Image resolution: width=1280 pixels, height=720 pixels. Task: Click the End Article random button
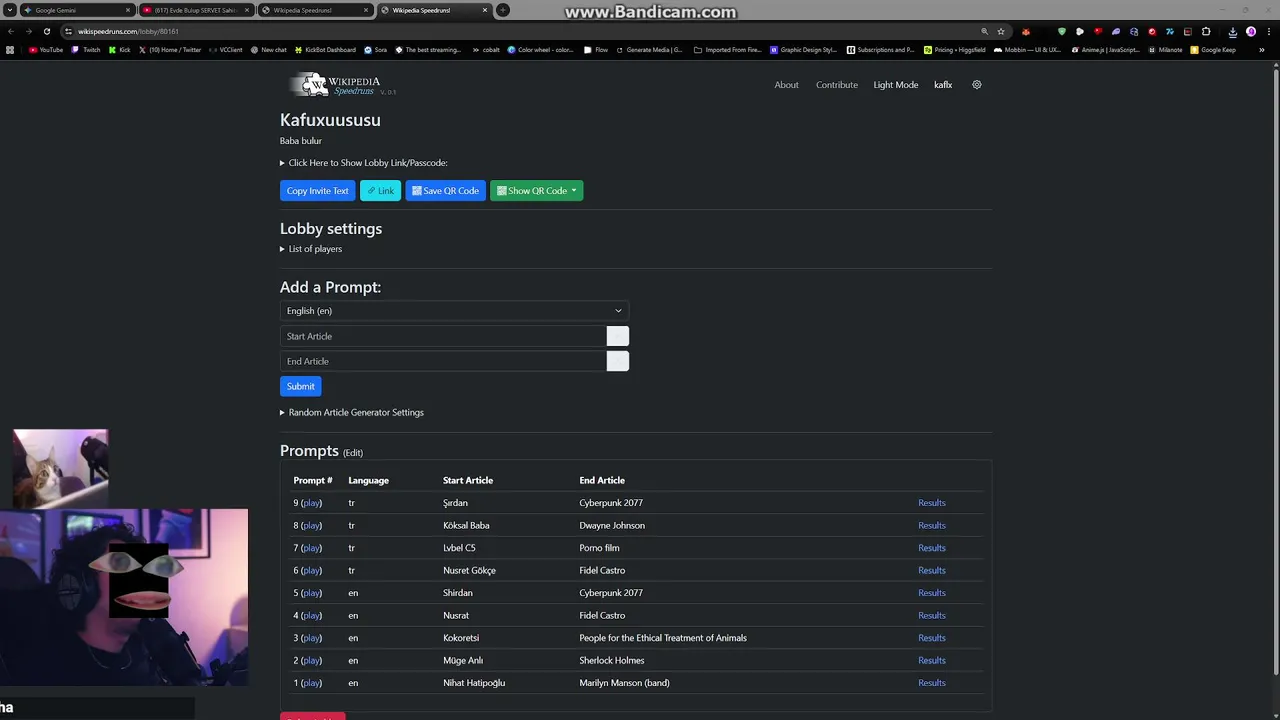pos(617,361)
